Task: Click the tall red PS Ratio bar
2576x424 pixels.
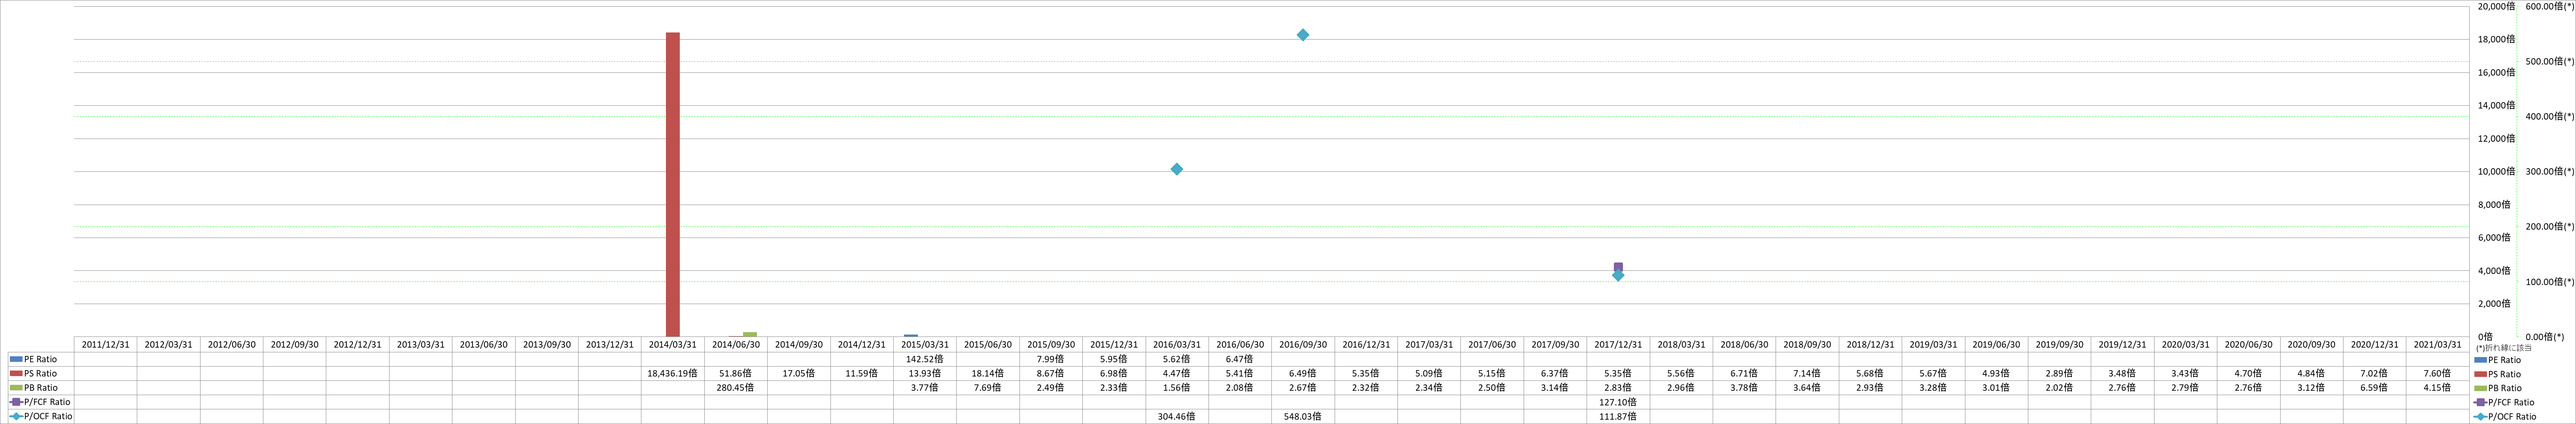Action: (x=673, y=184)
